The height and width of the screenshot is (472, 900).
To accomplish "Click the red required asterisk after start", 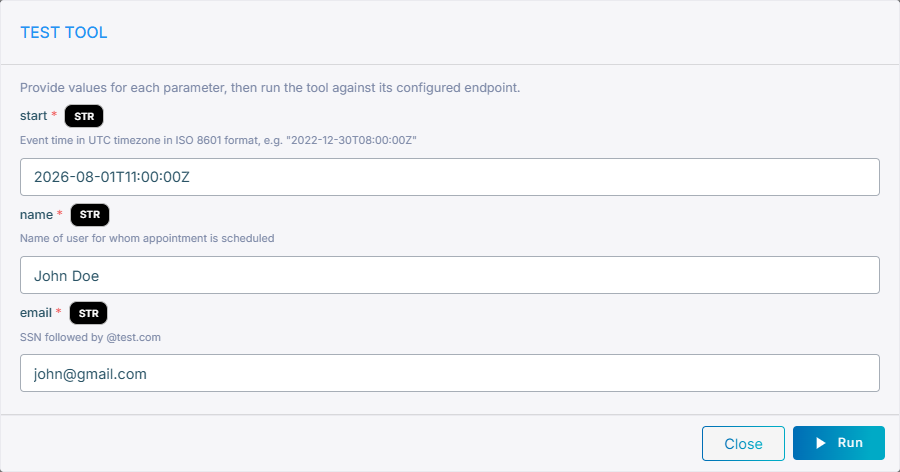I will [54, 115].
